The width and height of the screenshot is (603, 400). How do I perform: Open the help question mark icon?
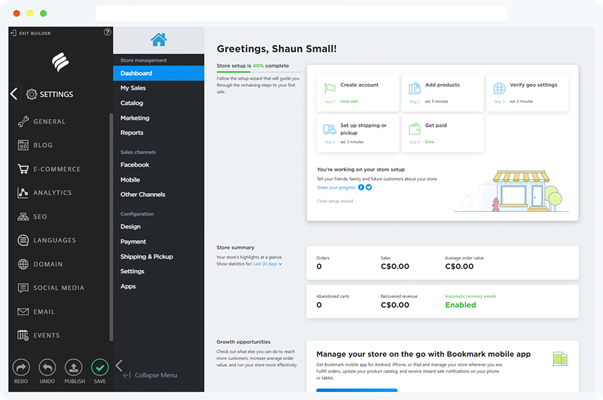pyautogui.click(x=107, y=32)
